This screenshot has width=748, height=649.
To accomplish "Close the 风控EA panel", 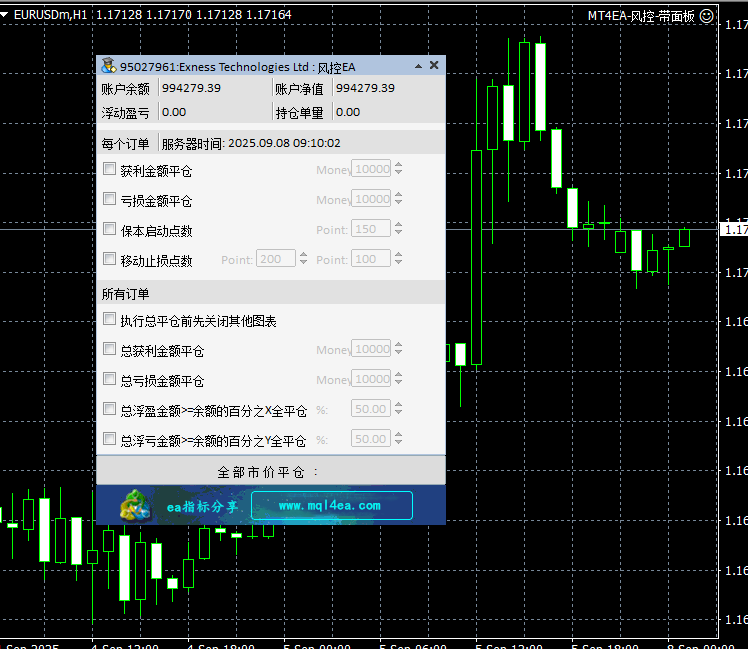I will pos(434,65).
